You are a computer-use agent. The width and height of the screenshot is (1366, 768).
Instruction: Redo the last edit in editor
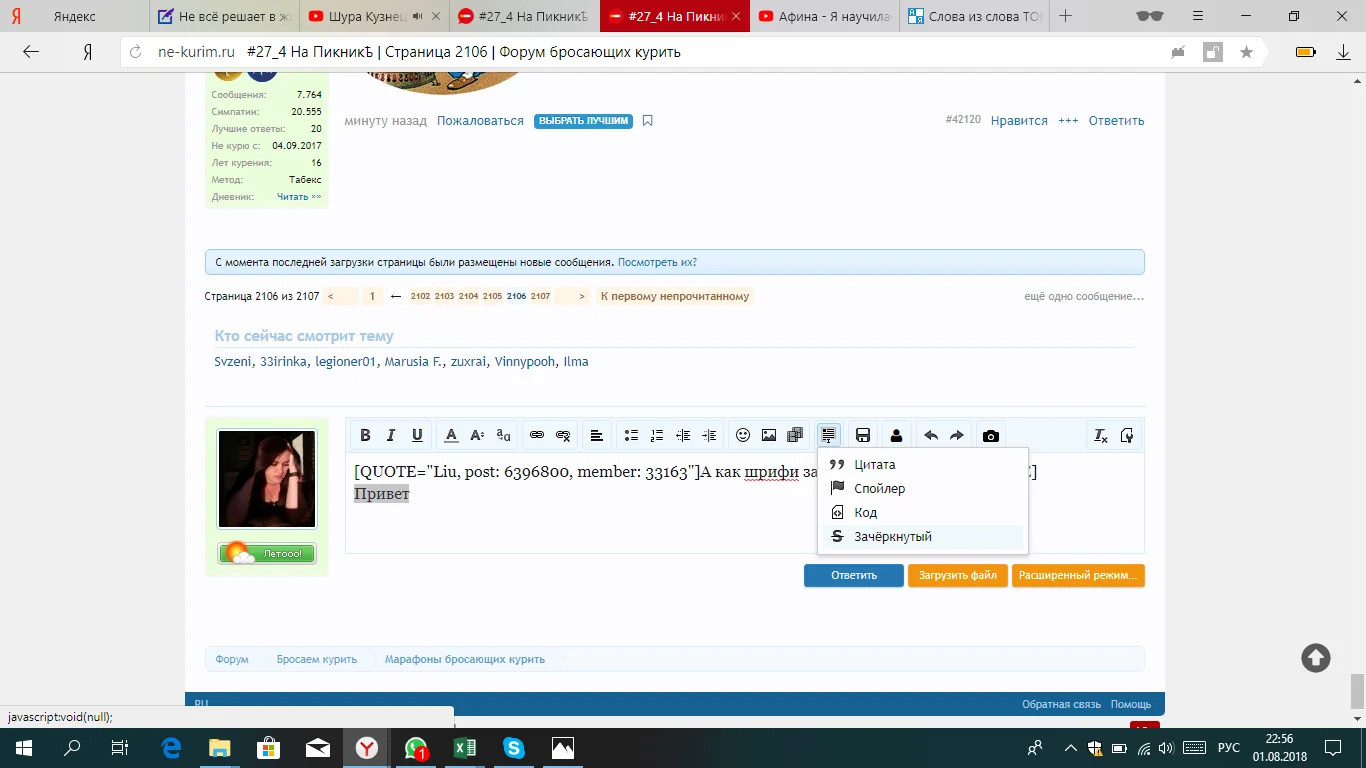click(x=957, y=435)
